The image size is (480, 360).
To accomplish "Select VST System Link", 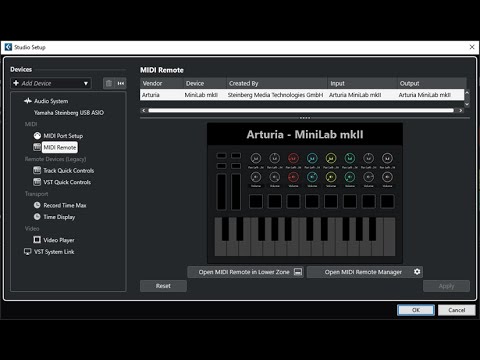I will pos(54,252).
